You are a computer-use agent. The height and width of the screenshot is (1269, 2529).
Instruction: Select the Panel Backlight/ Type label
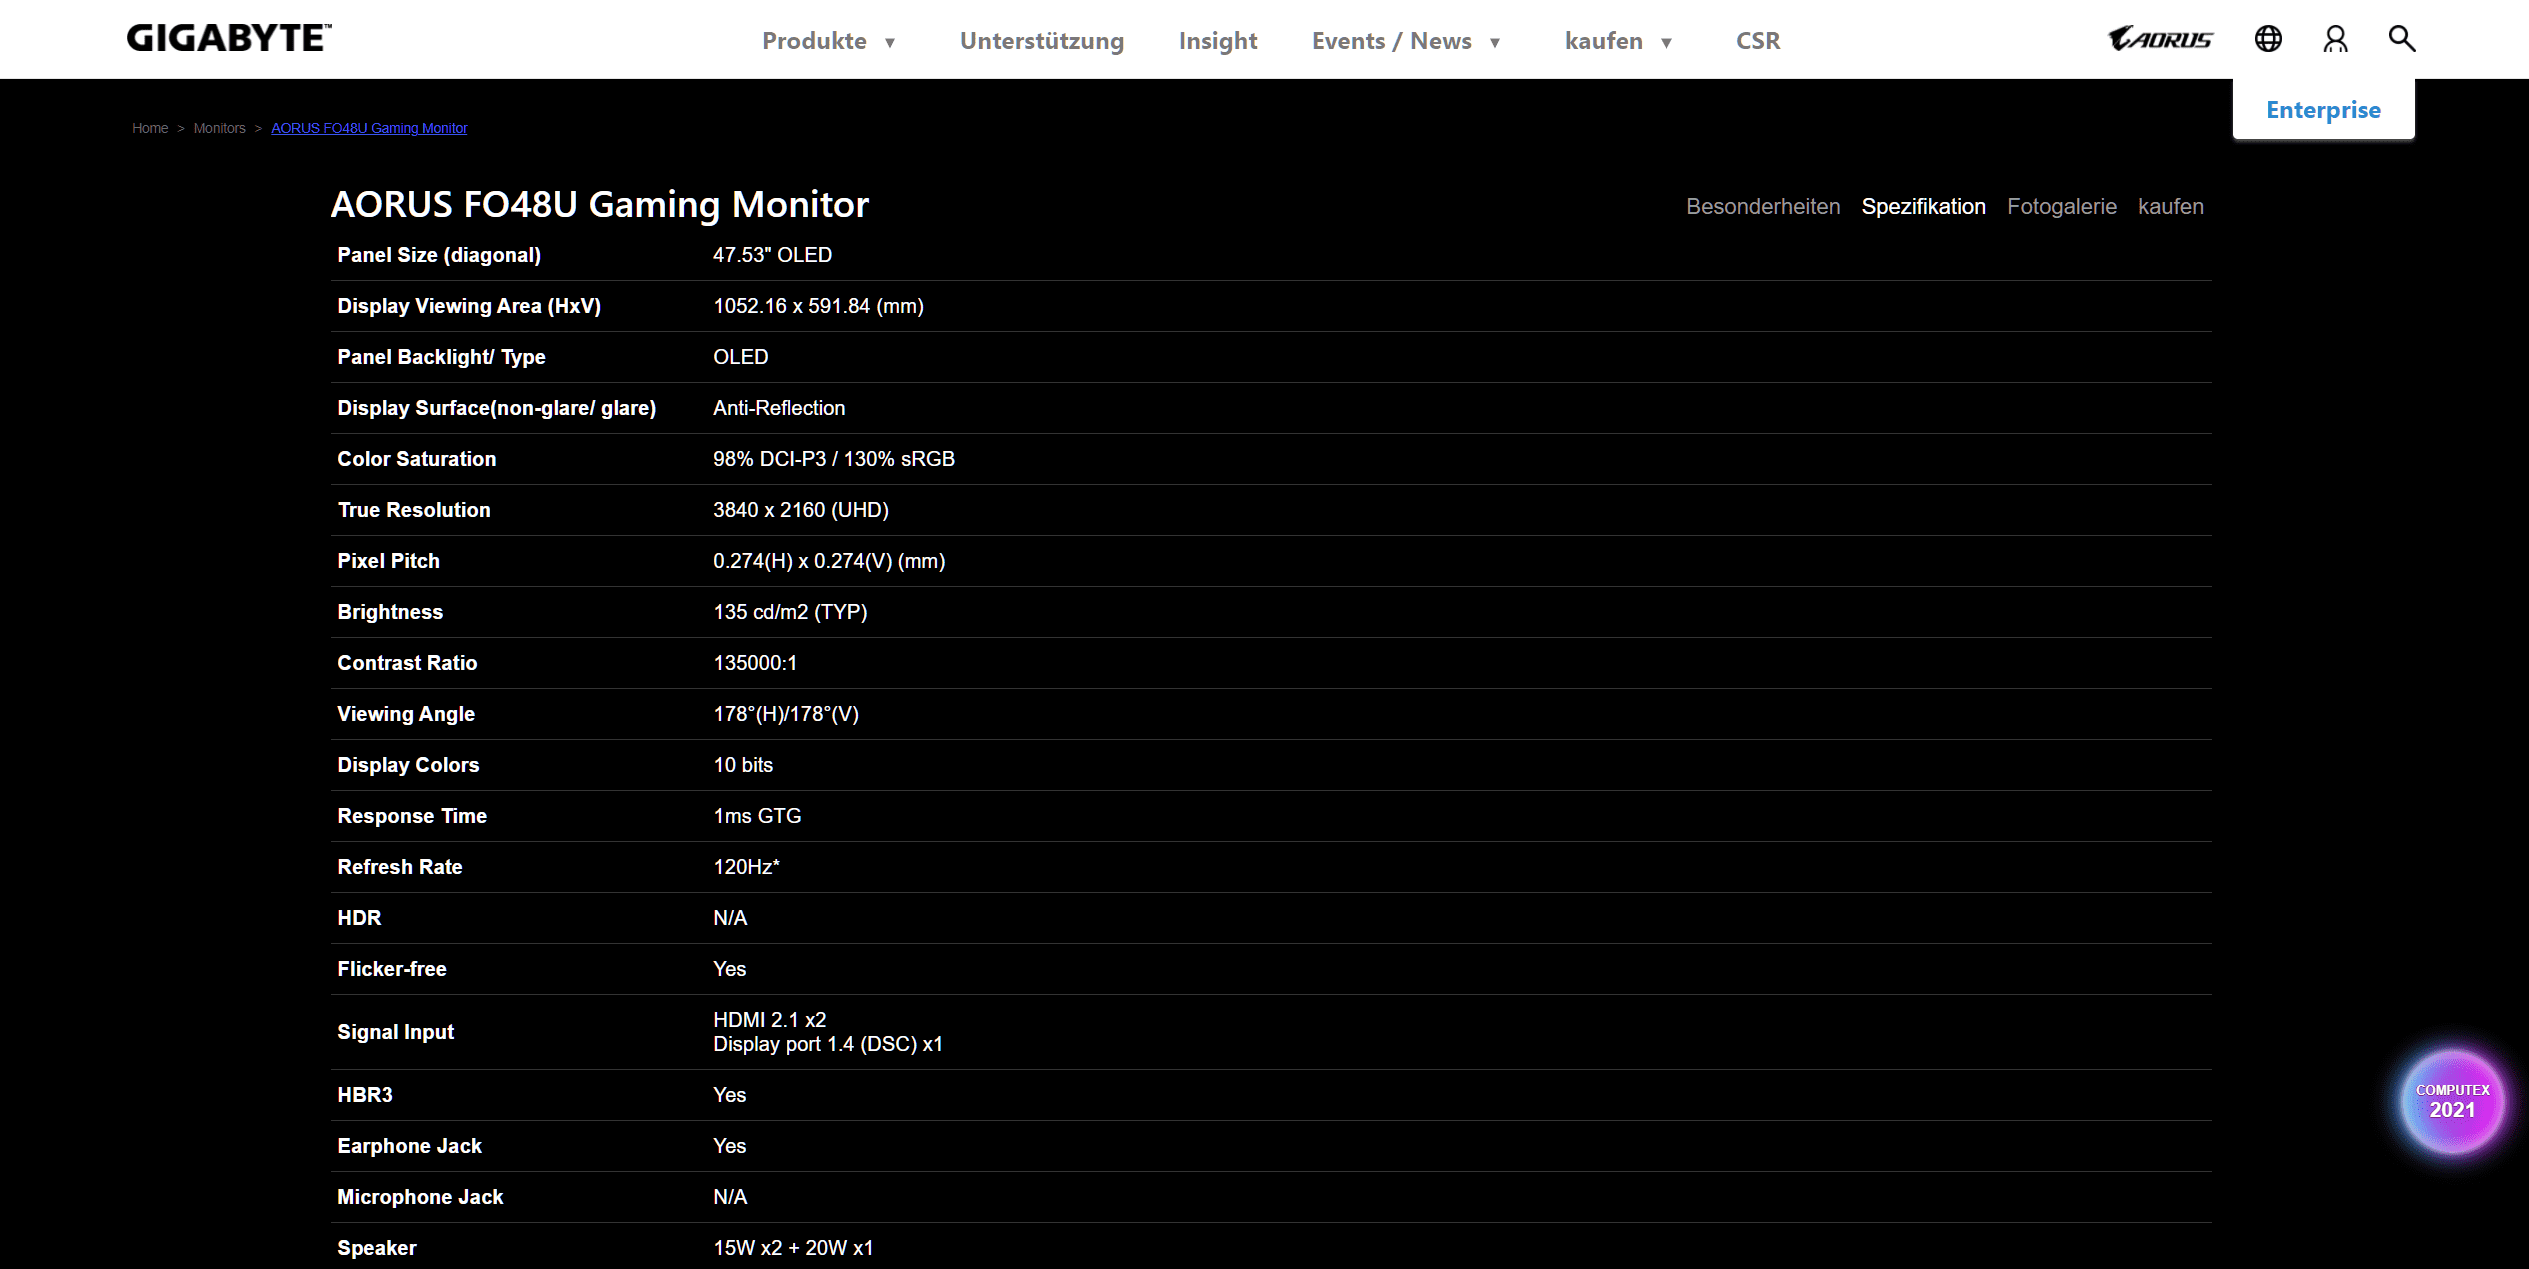coord(441,357)
